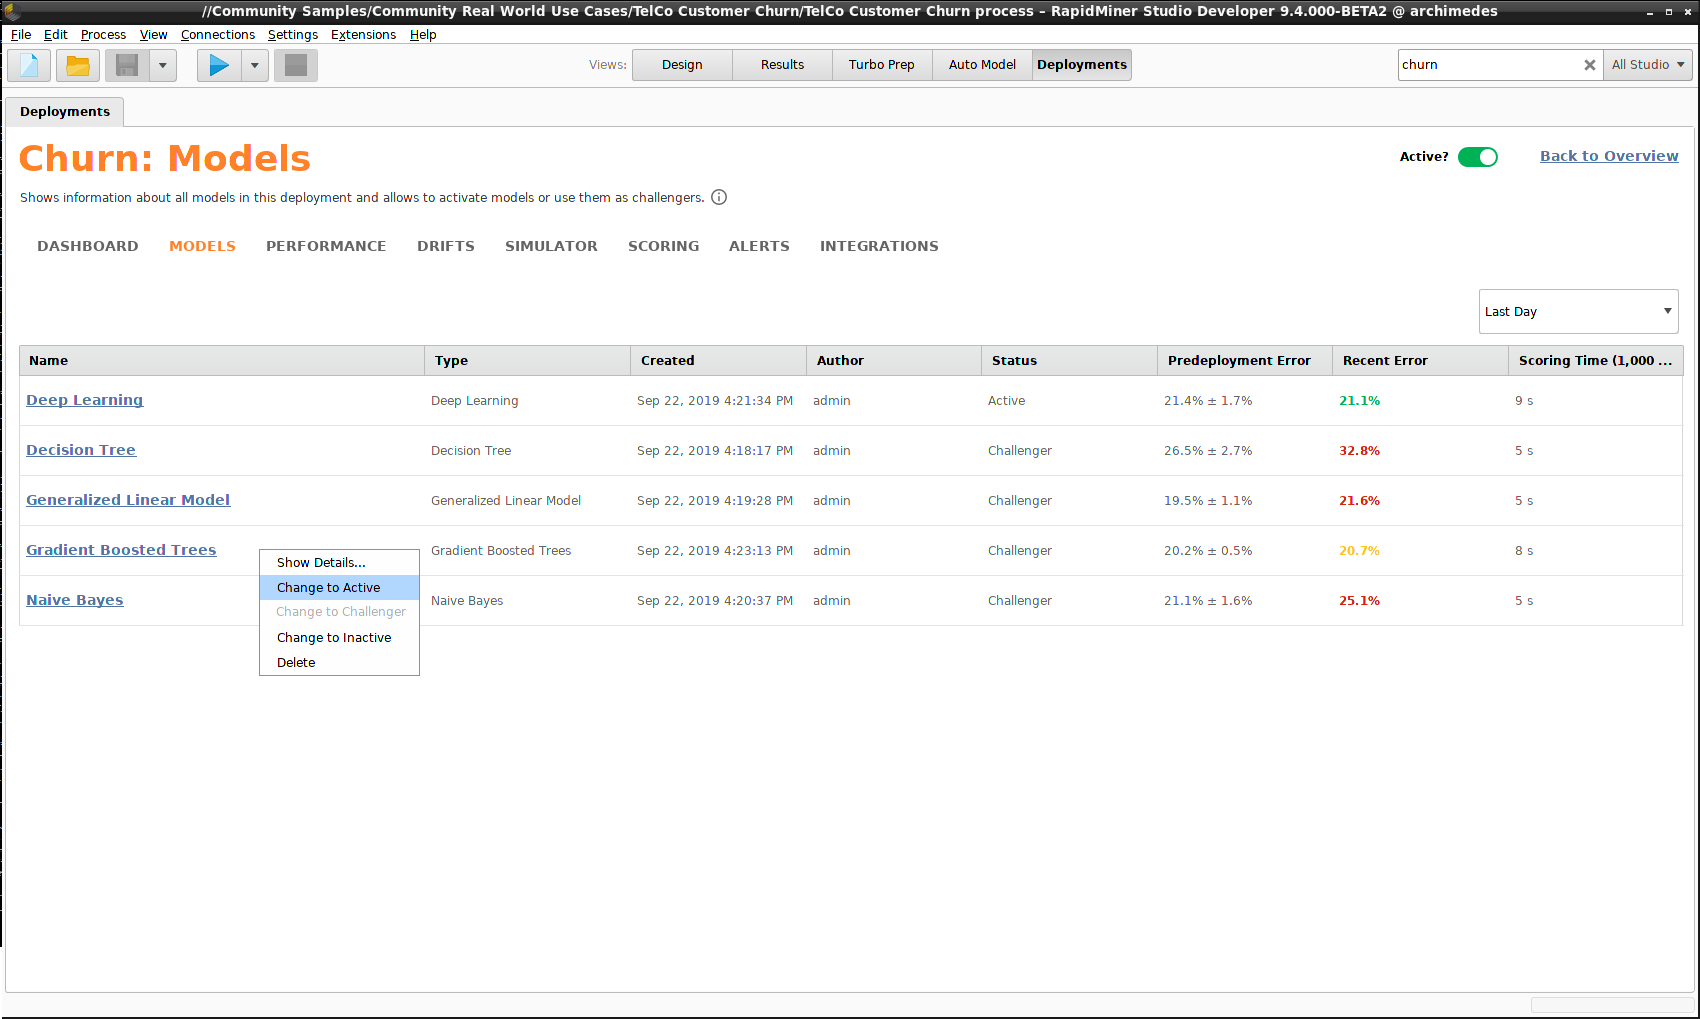Click the 19.5% ± 1.1% predeployment error
Image resolution: width=1700 pixels, height=1019 pixels.
click(1208, 501)
